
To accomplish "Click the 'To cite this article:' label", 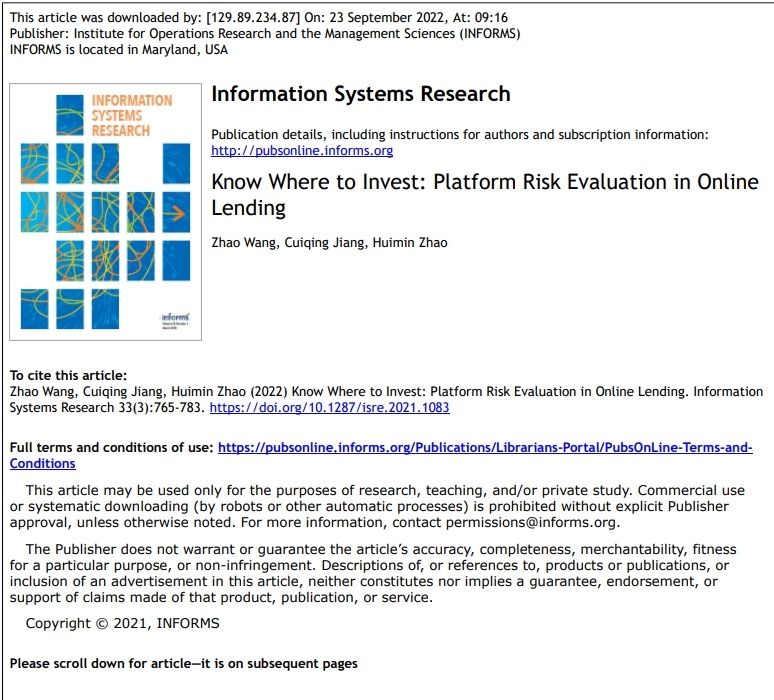I will click(x=68, y=376).
